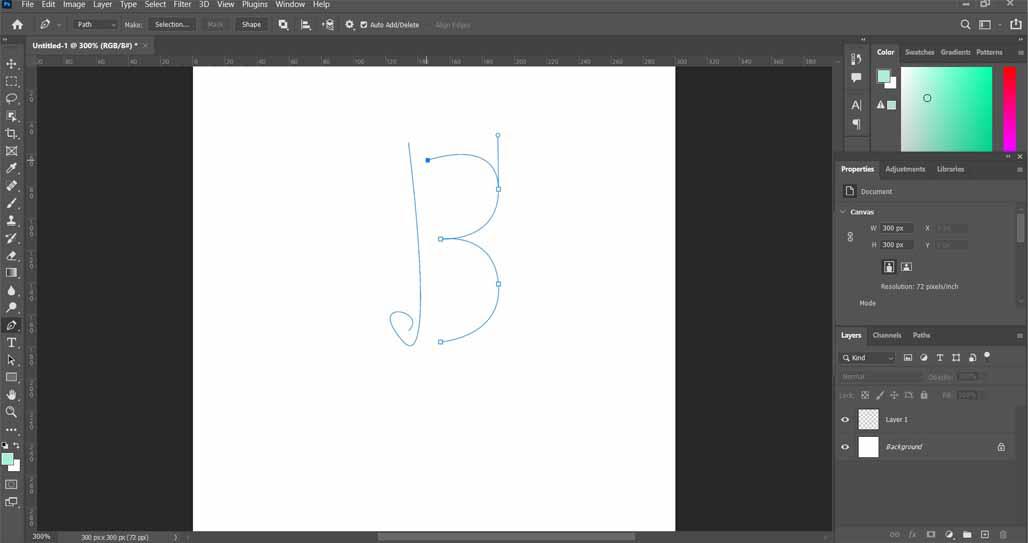Viewport: 1028px width, 543px height.
Task: Open the share document icon
Action: tap(1016, 25)
